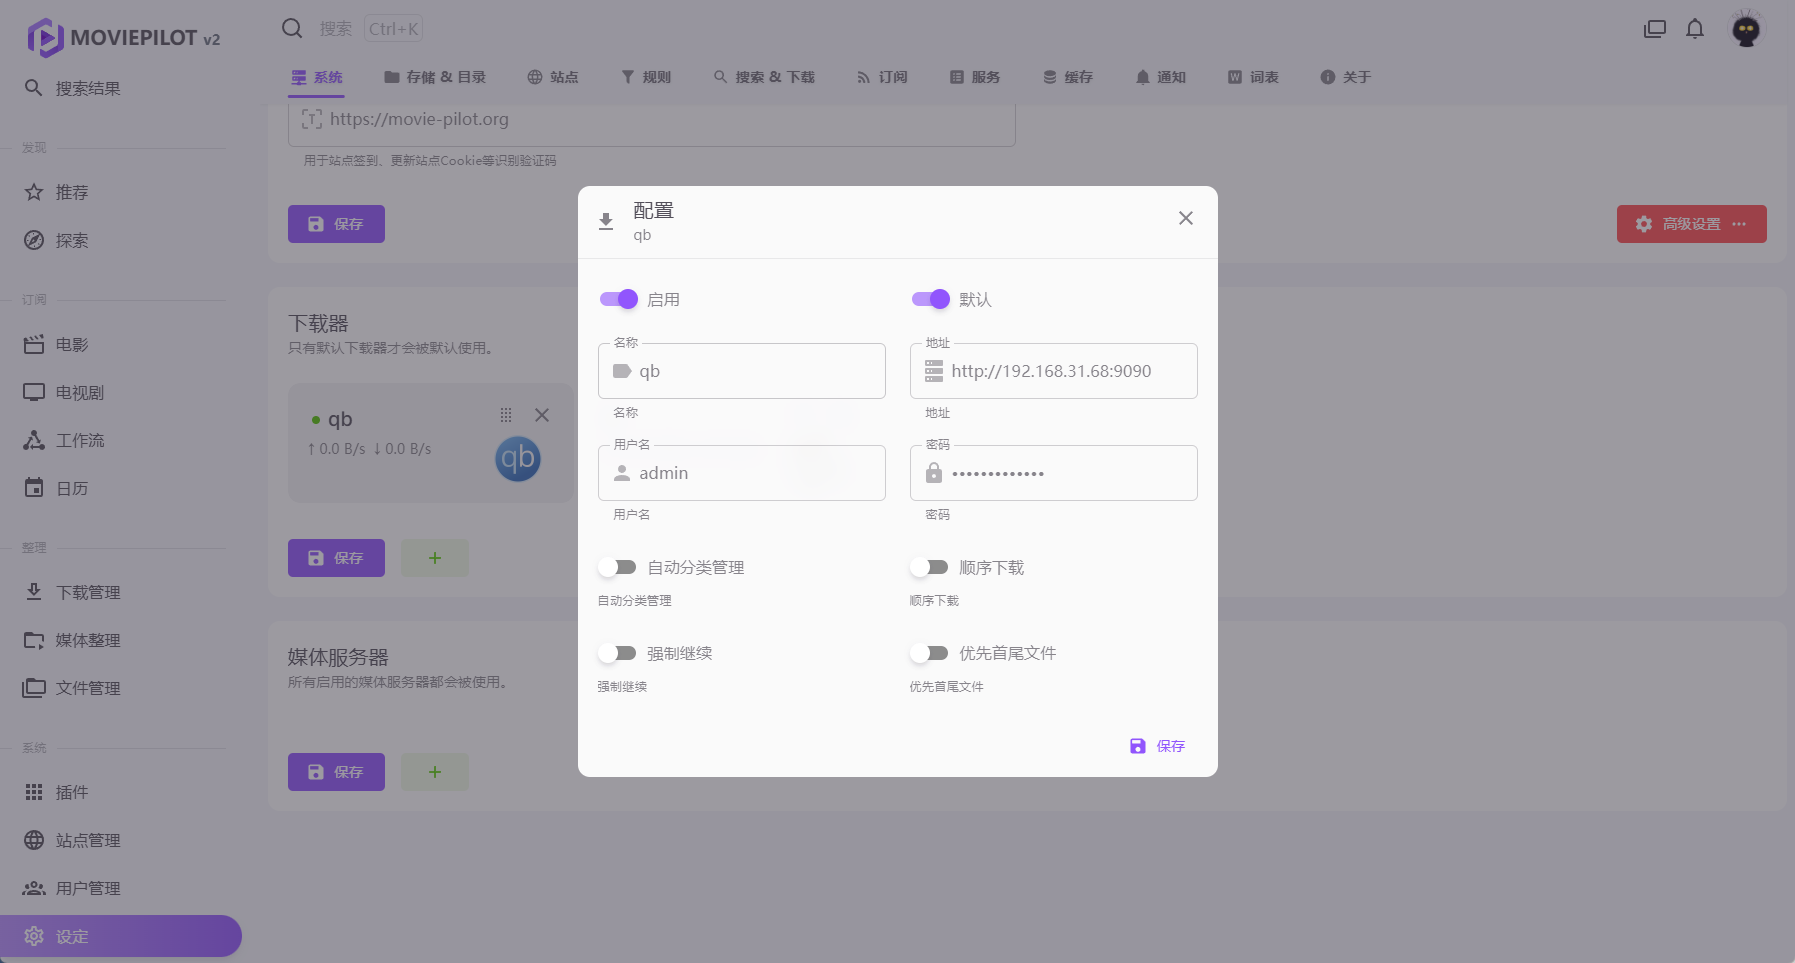Open 探索 in the sidebar
This screenshot has height=963, width=1795.
pos(120,240)
